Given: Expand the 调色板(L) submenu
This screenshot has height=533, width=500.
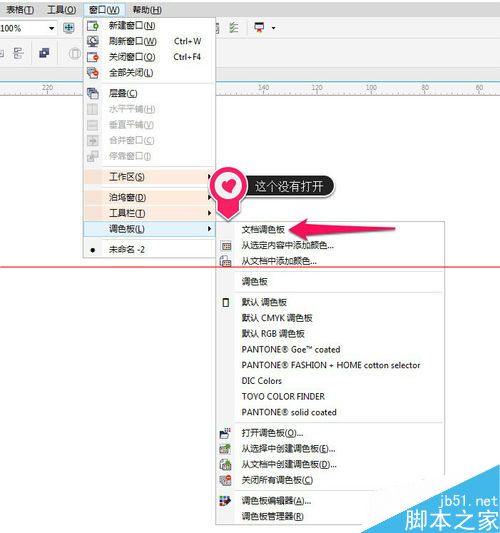Looking at the screenshot, I should (x=149, y=229).
